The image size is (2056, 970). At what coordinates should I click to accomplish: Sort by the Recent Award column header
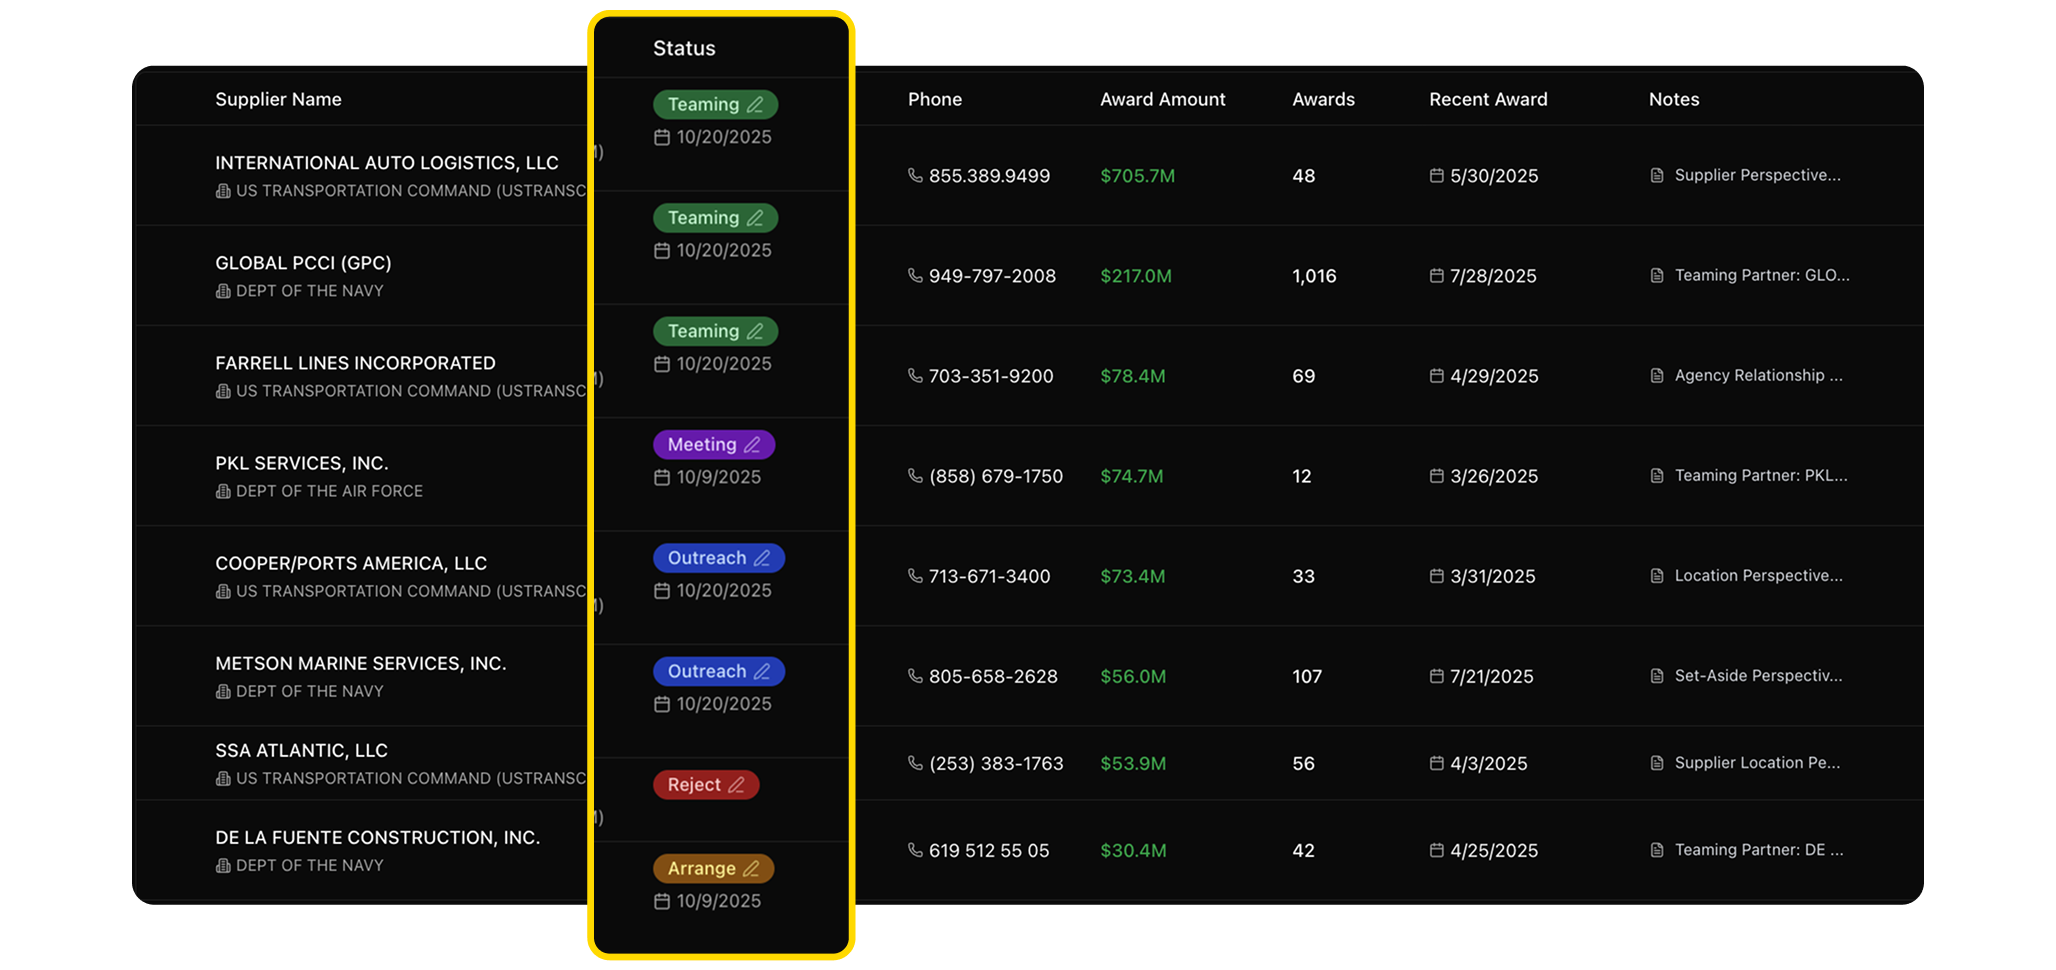coord(1488,99)
